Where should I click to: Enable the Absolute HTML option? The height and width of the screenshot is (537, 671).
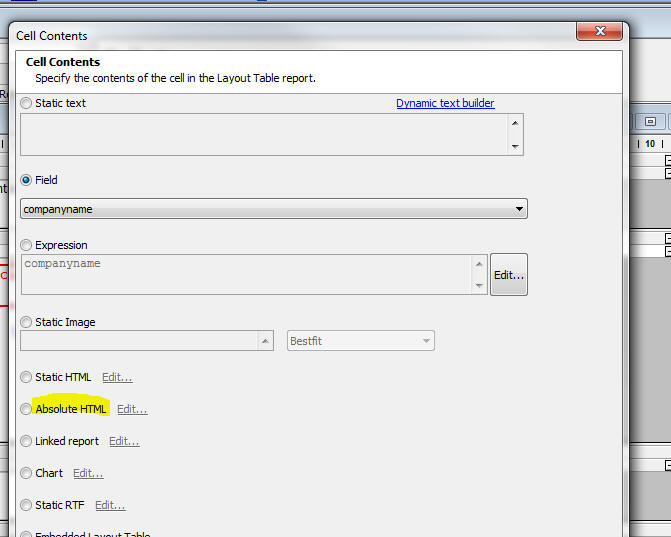(x=26, y=409)
